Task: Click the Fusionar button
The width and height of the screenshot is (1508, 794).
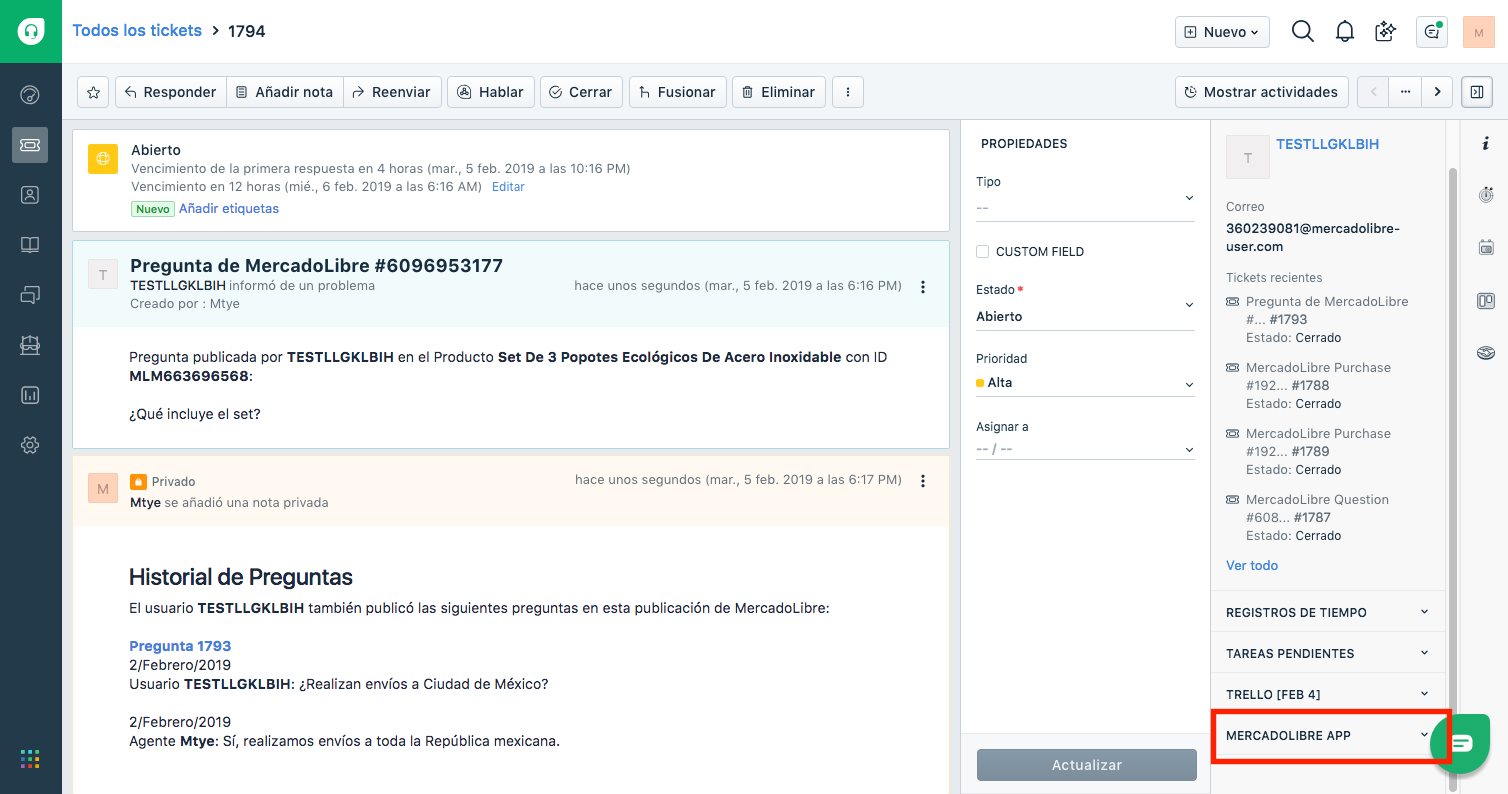Action: [678, 92]
